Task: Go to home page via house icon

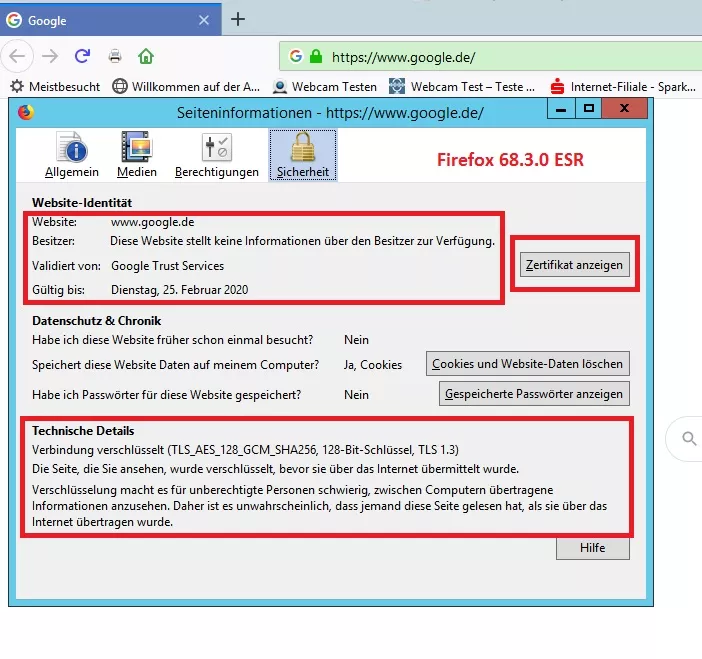Action: [146, 56]
